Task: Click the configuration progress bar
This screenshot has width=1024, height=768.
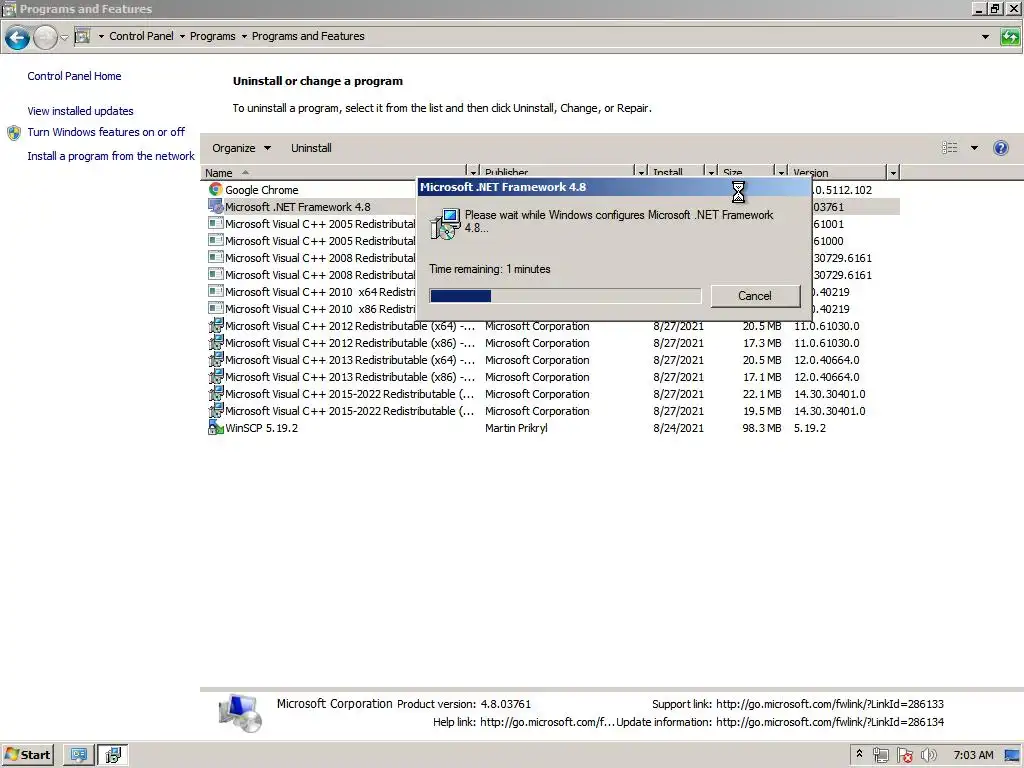Action: [565, 296]
